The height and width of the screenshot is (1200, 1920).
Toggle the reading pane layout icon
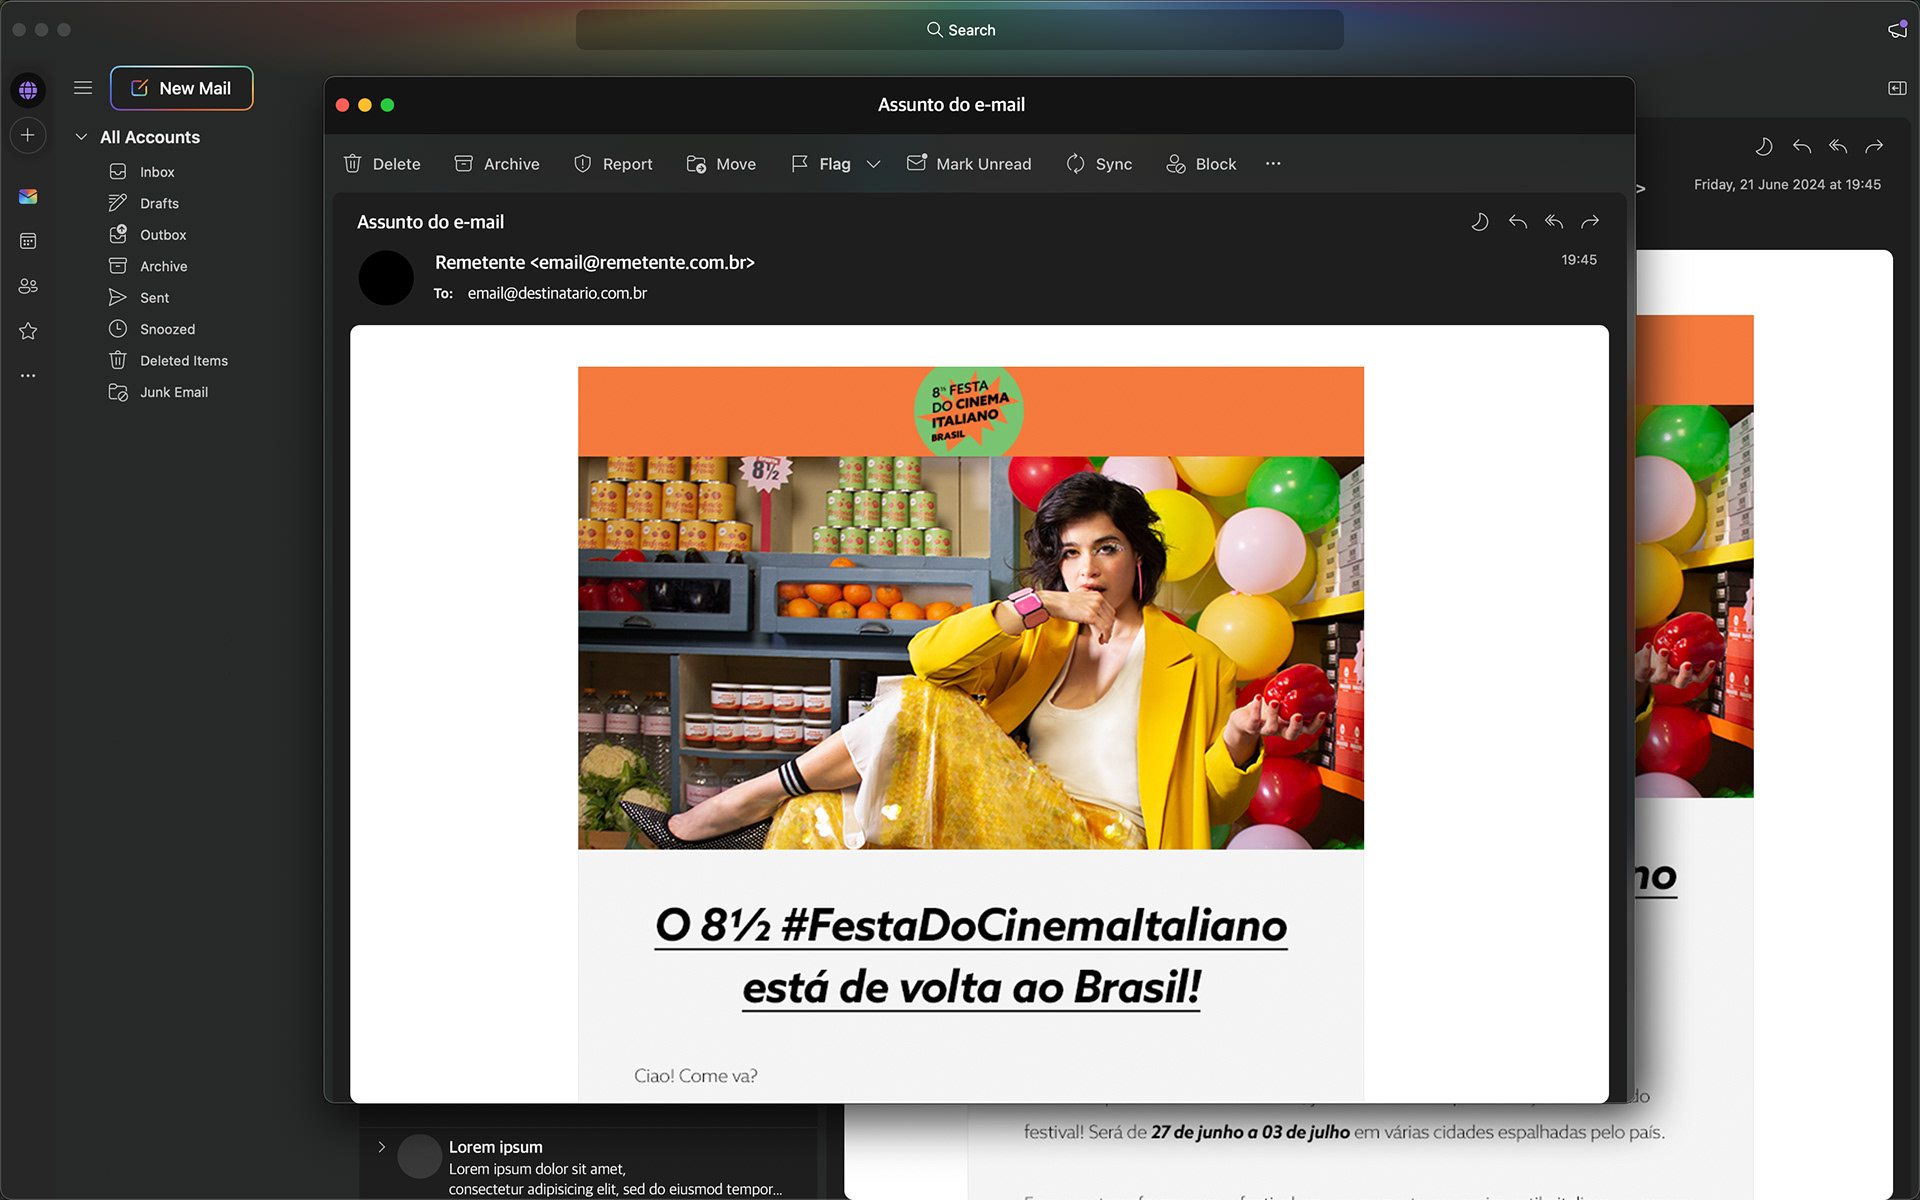(1897, 88)
